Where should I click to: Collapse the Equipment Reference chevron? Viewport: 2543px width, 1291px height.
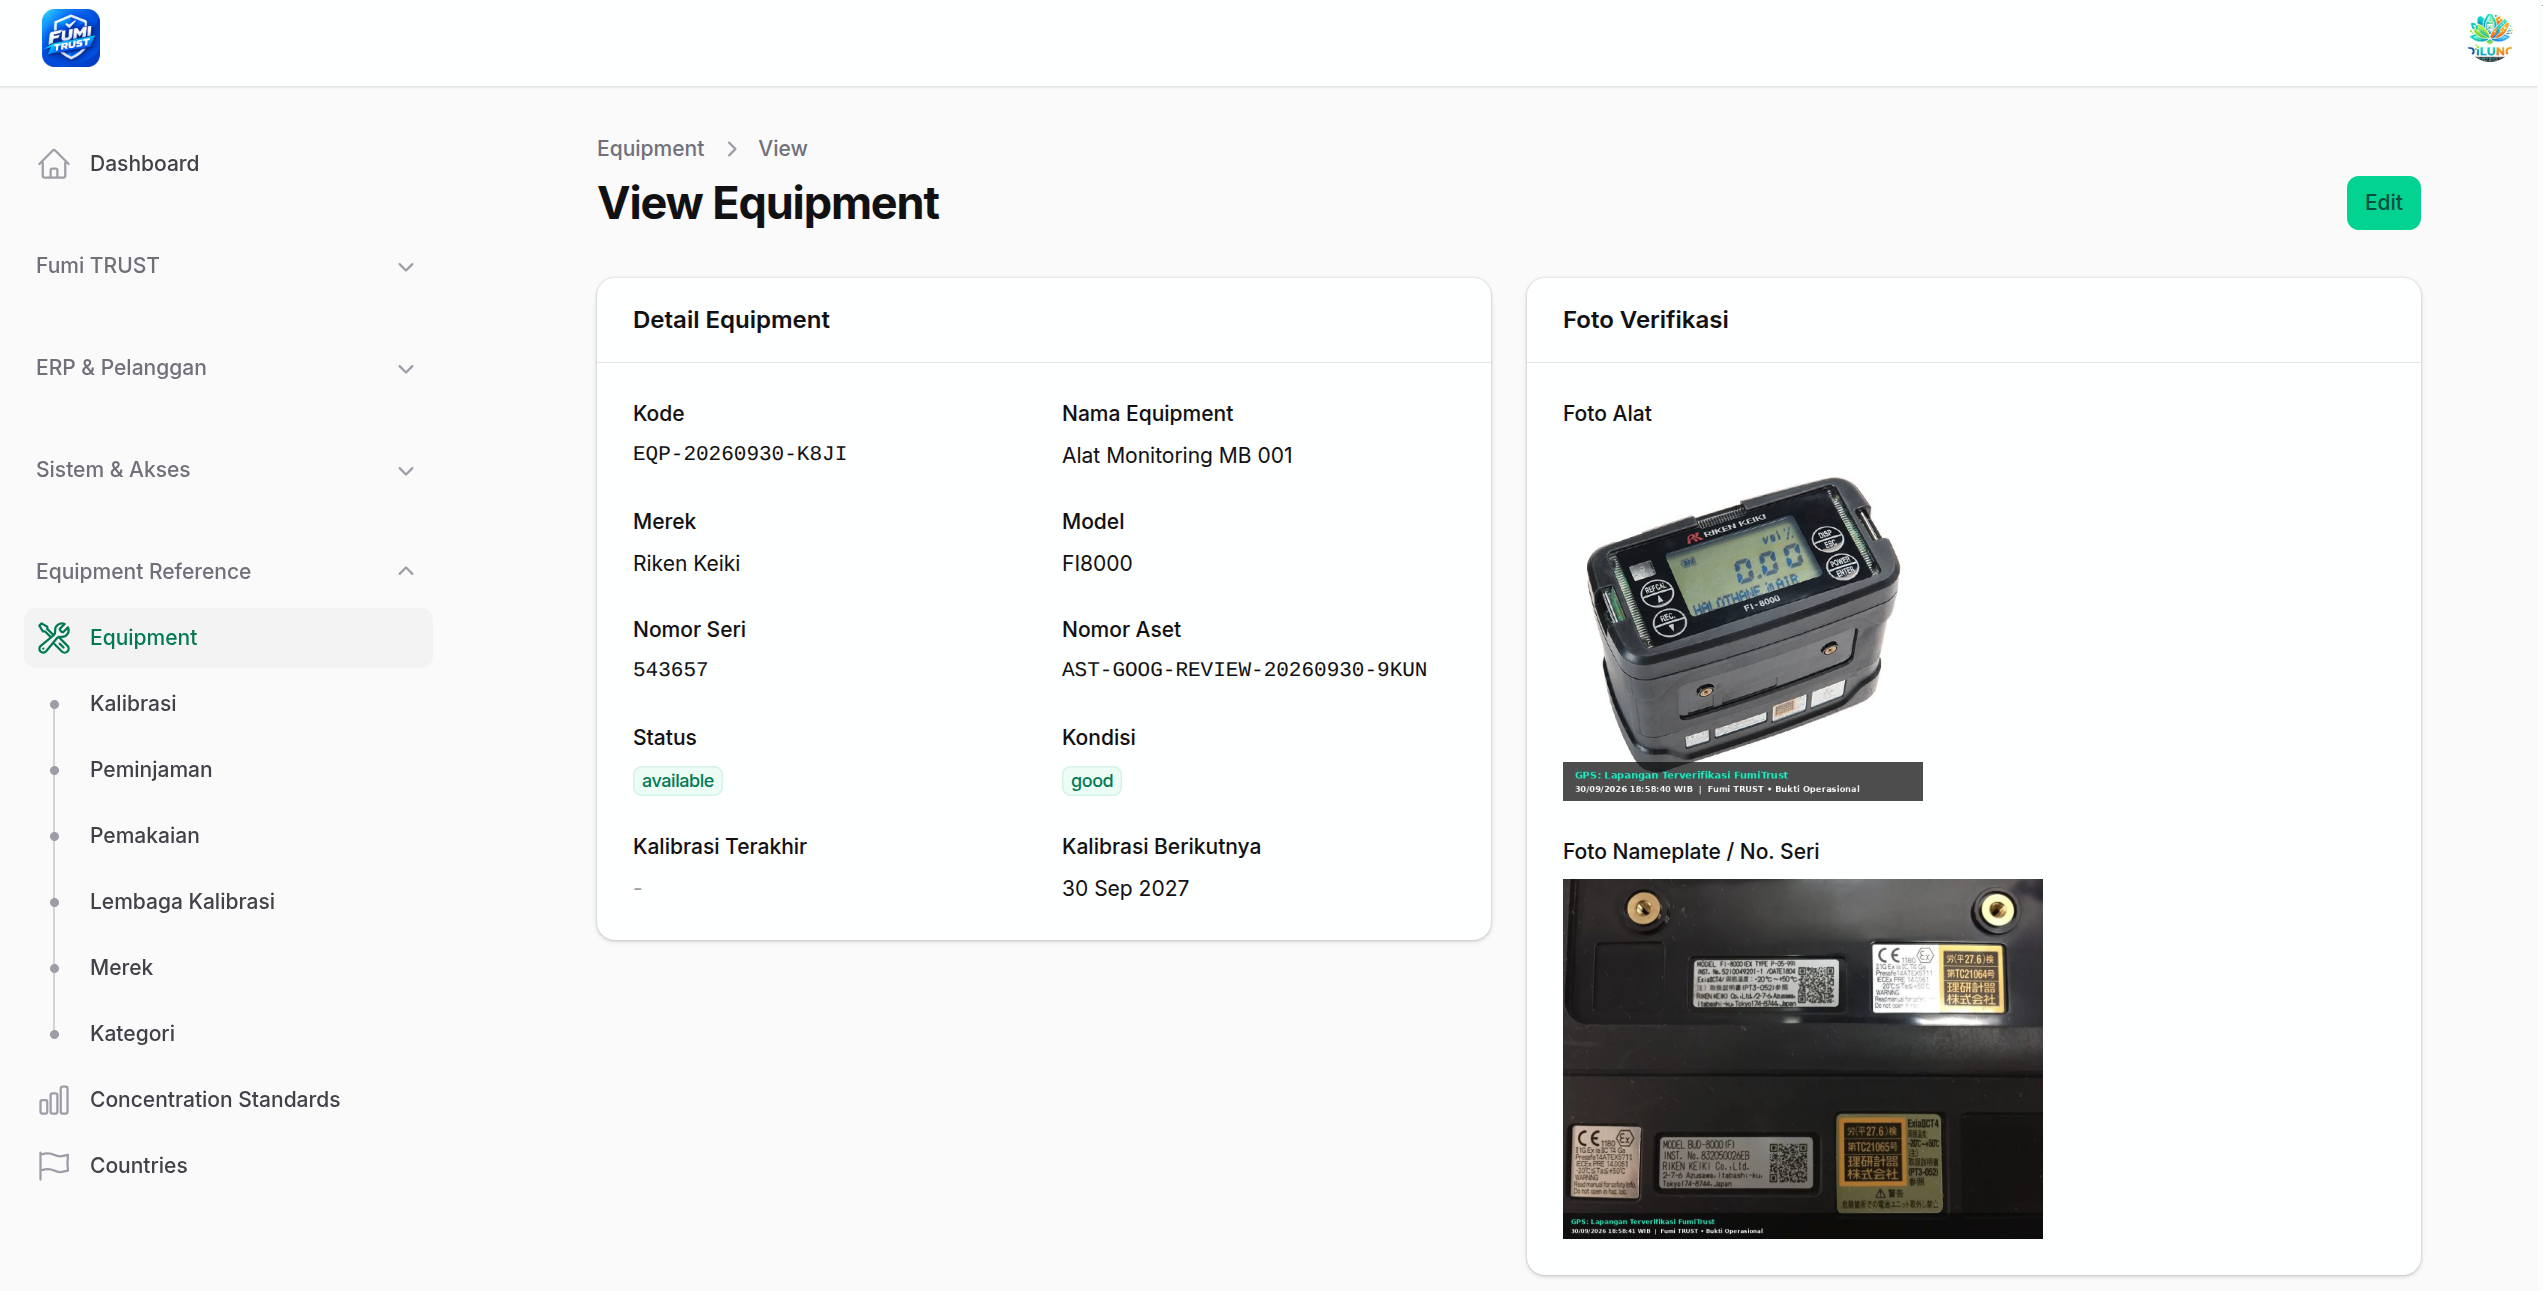coord(406,571)
